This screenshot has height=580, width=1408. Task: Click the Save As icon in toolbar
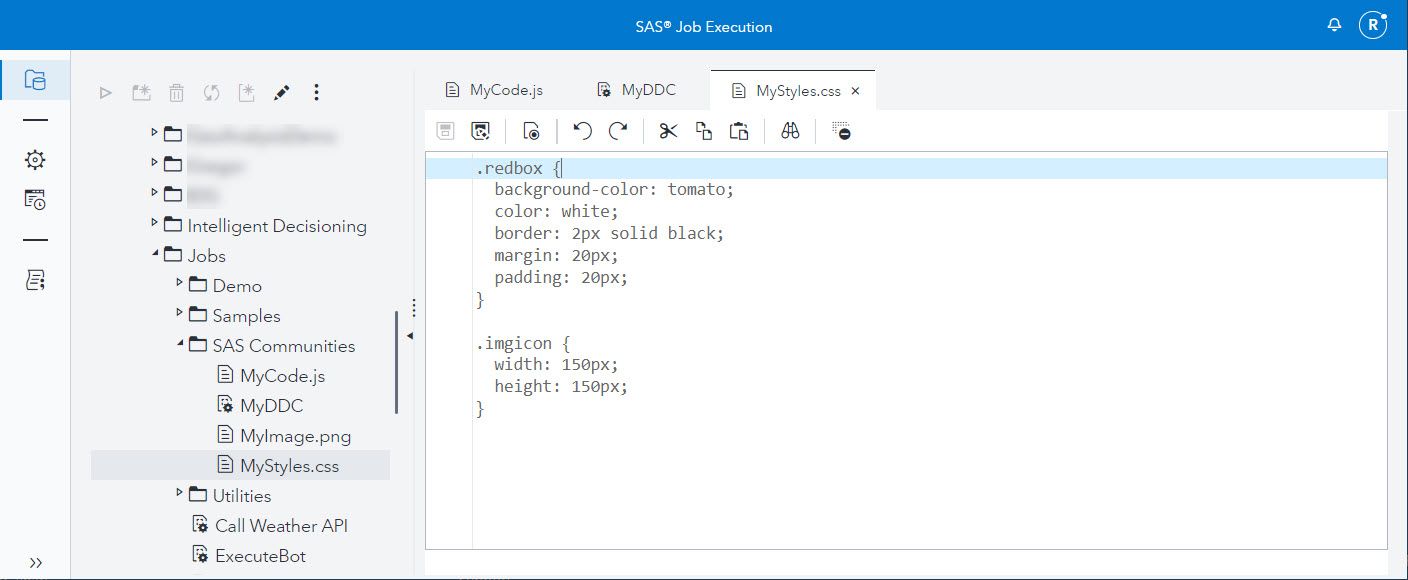pyautogui.click(x=481, y=131)
